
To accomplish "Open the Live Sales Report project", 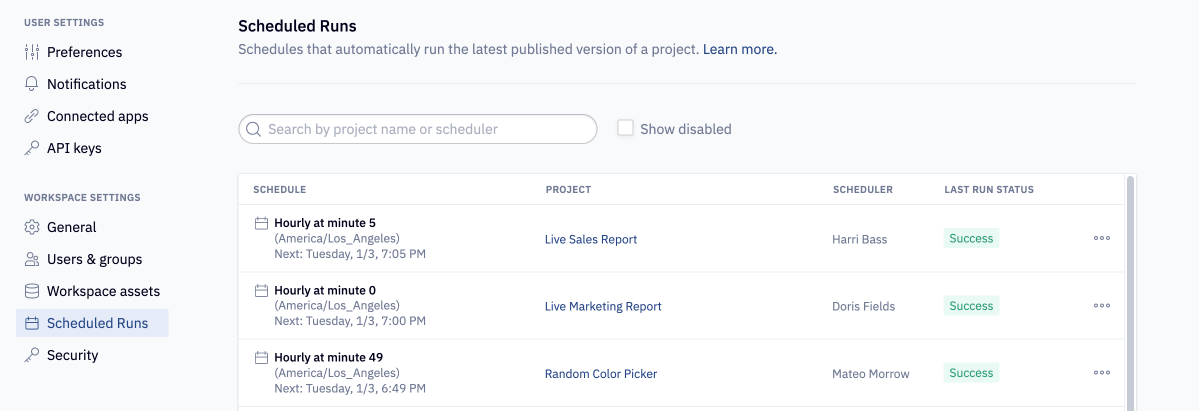I will (591, 239).
